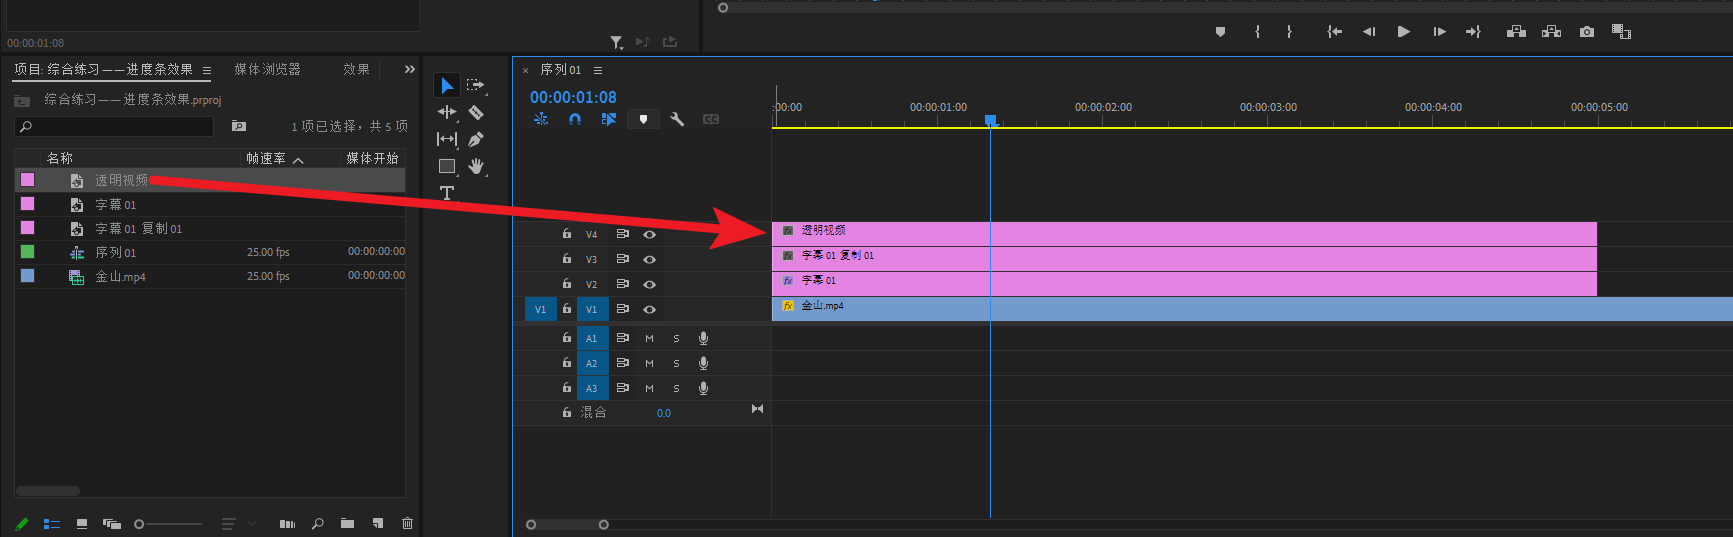1733x537 pixels.
Task: Open timeline display settings wrench
Action: point(677,119)
